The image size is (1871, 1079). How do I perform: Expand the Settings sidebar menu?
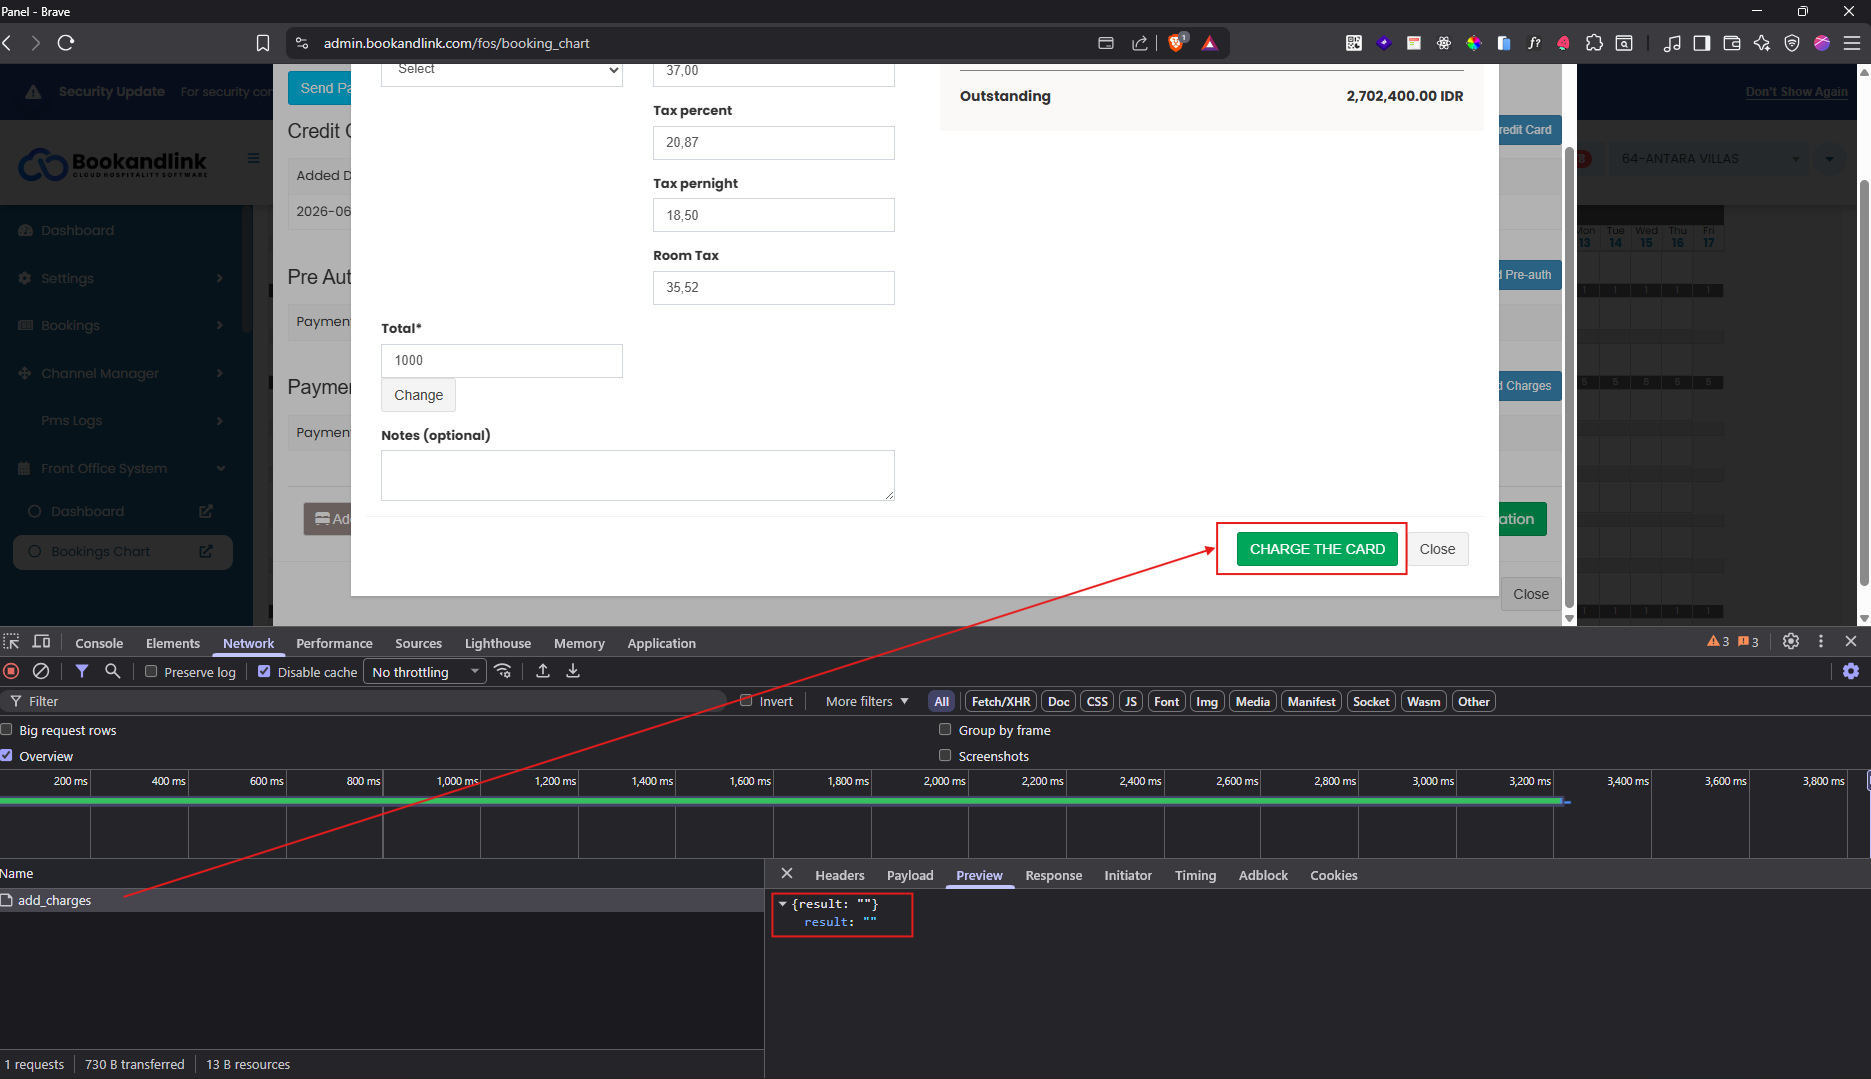pos(121,278)
